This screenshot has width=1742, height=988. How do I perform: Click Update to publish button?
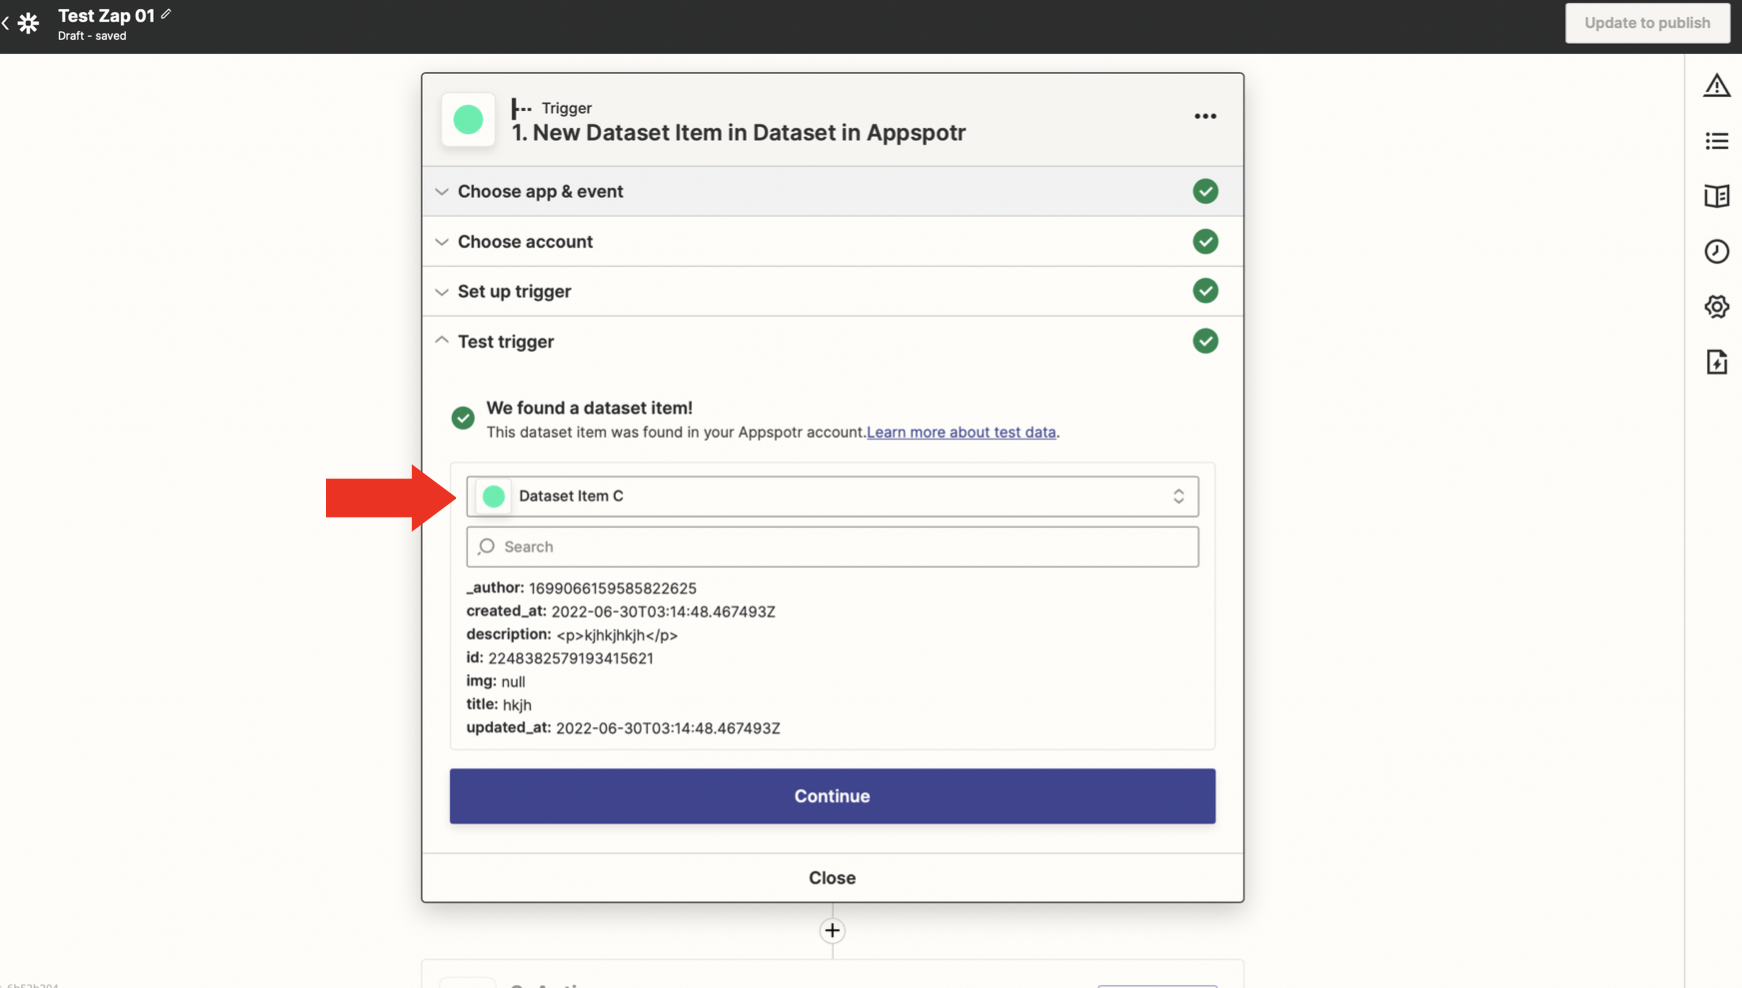coord(1647,23)
